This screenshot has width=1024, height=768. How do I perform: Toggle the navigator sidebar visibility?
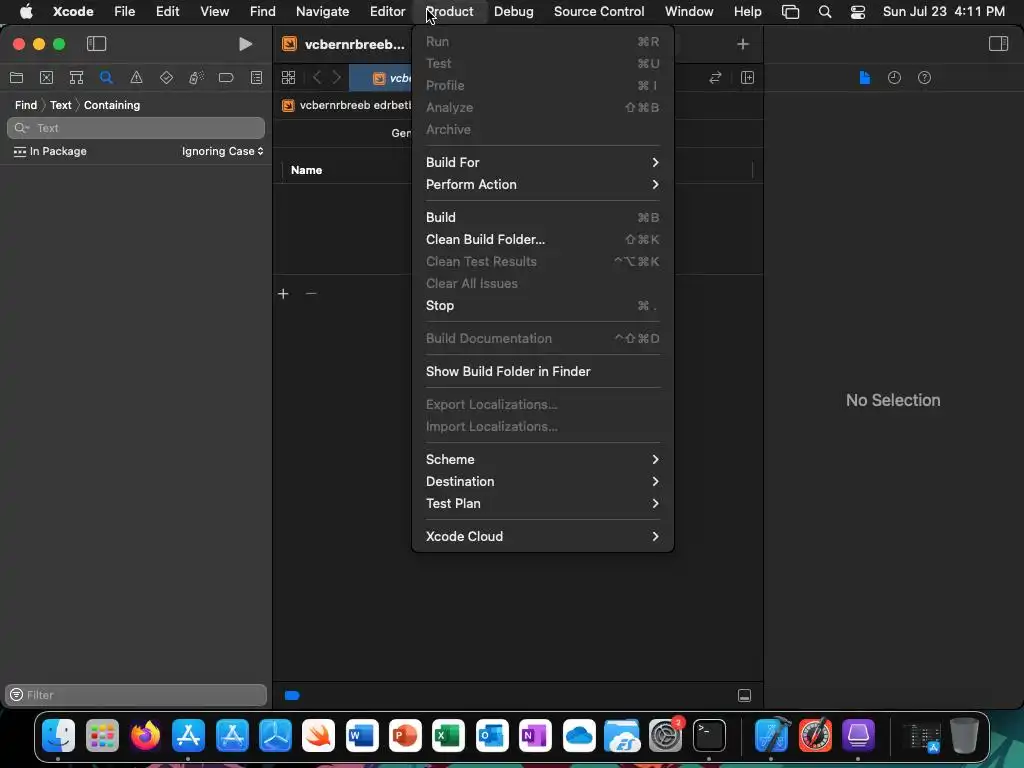pos(97,44)
